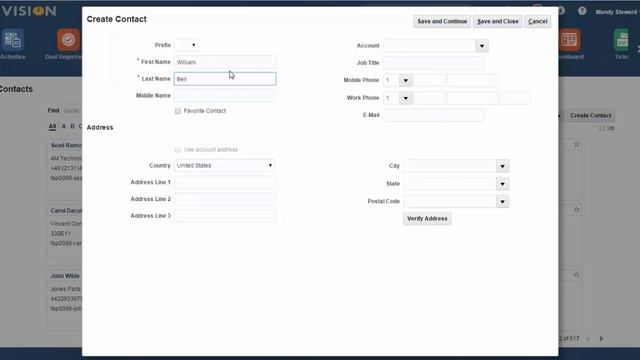Click the Address Line 2 field
The image size is (640, 360).
click(x=225, y=199)
